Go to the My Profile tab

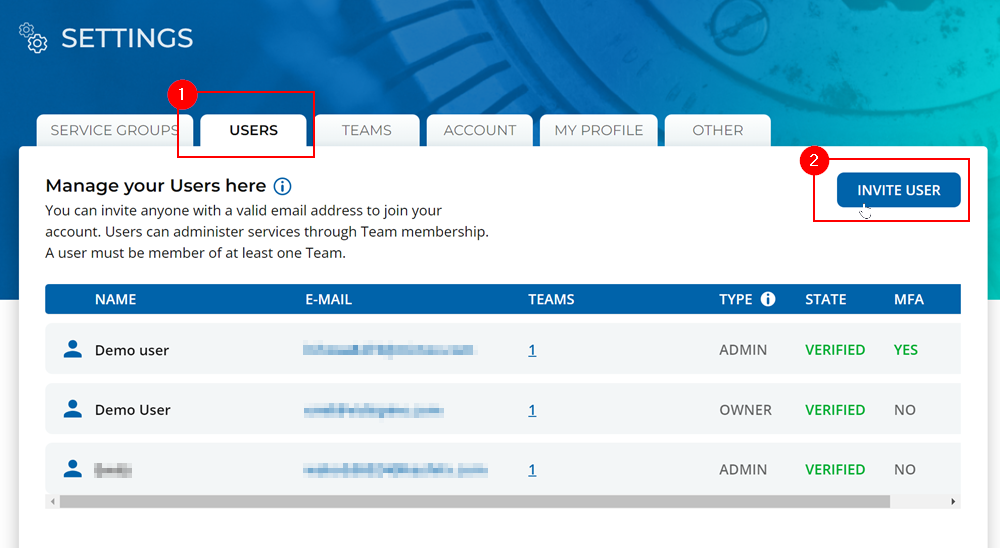599,131
